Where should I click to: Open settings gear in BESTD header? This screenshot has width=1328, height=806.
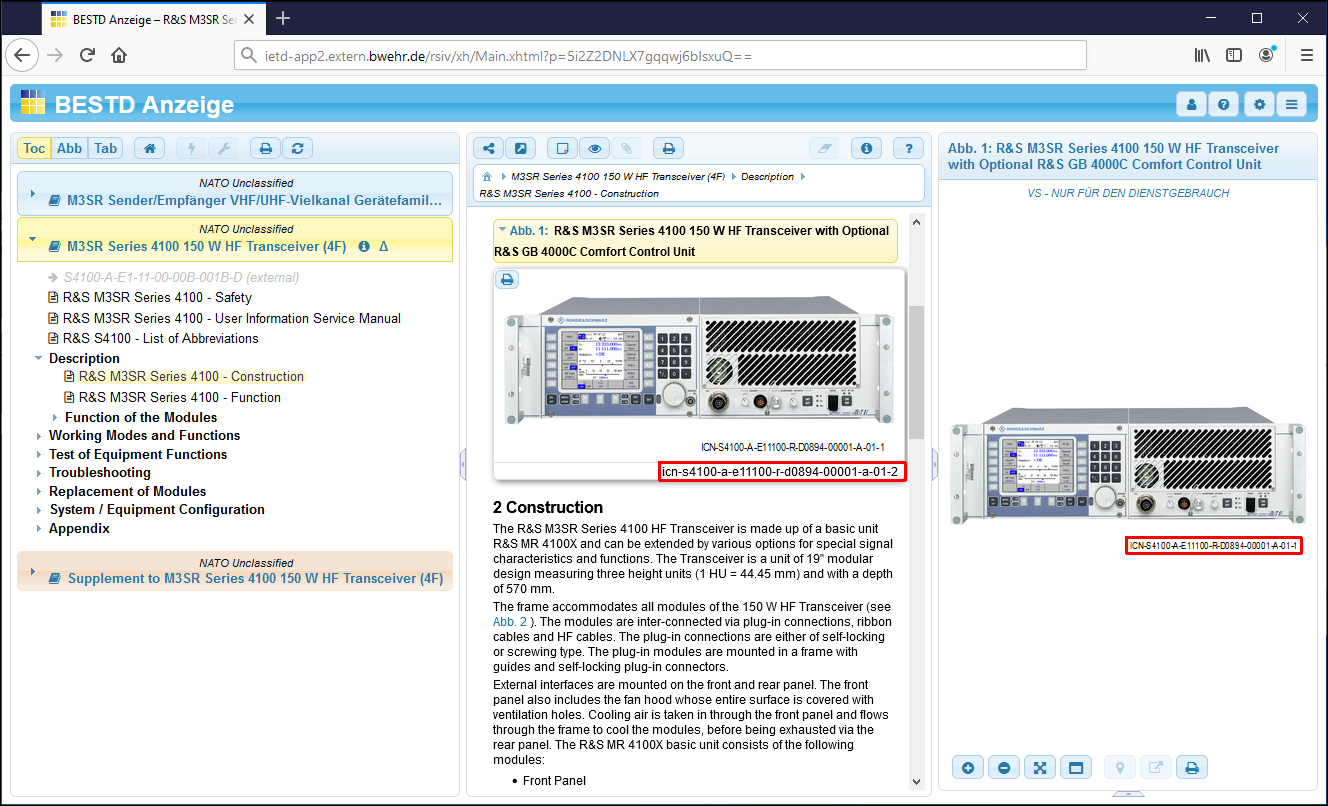[1259, 104]
